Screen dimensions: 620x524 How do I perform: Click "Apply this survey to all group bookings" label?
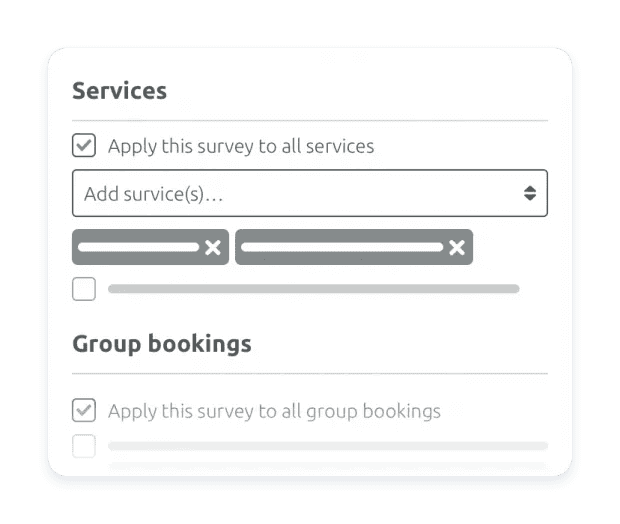pyautogui.click(x=274, y=411)
